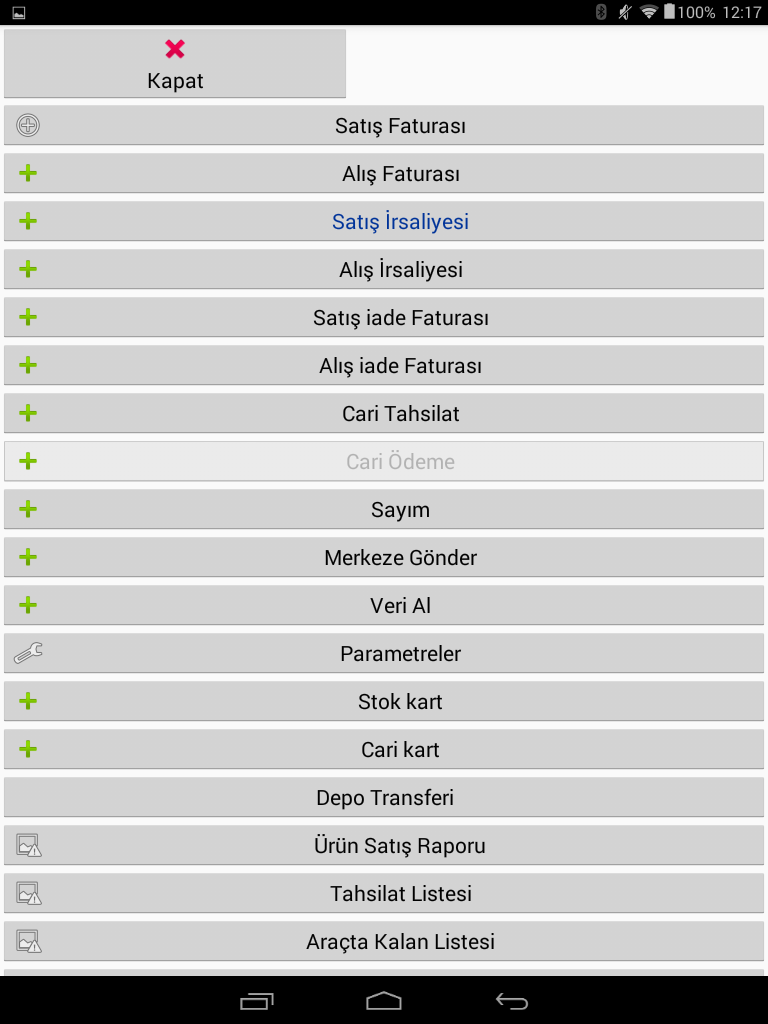Tap the circled plus icon beside Satış Faturası
This screenshot has height=1024, width=768.
(28, 126)
